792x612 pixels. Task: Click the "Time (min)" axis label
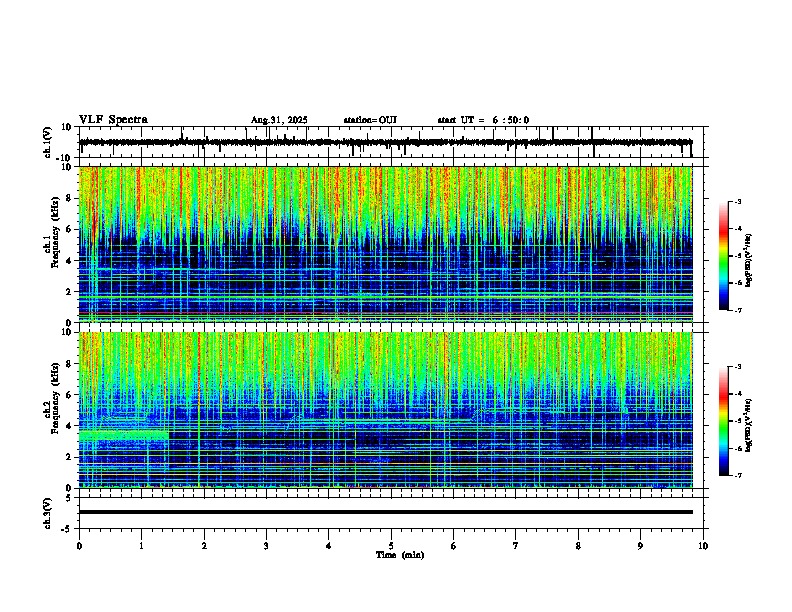pyautogui.click(x=400, y=555)
